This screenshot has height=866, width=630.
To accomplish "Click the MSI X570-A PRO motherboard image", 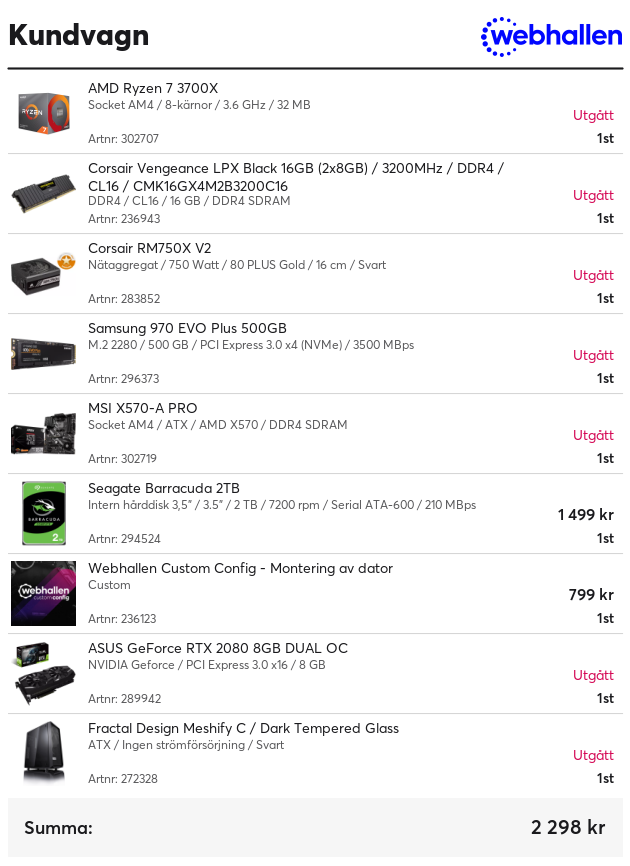I will [44, 434].
